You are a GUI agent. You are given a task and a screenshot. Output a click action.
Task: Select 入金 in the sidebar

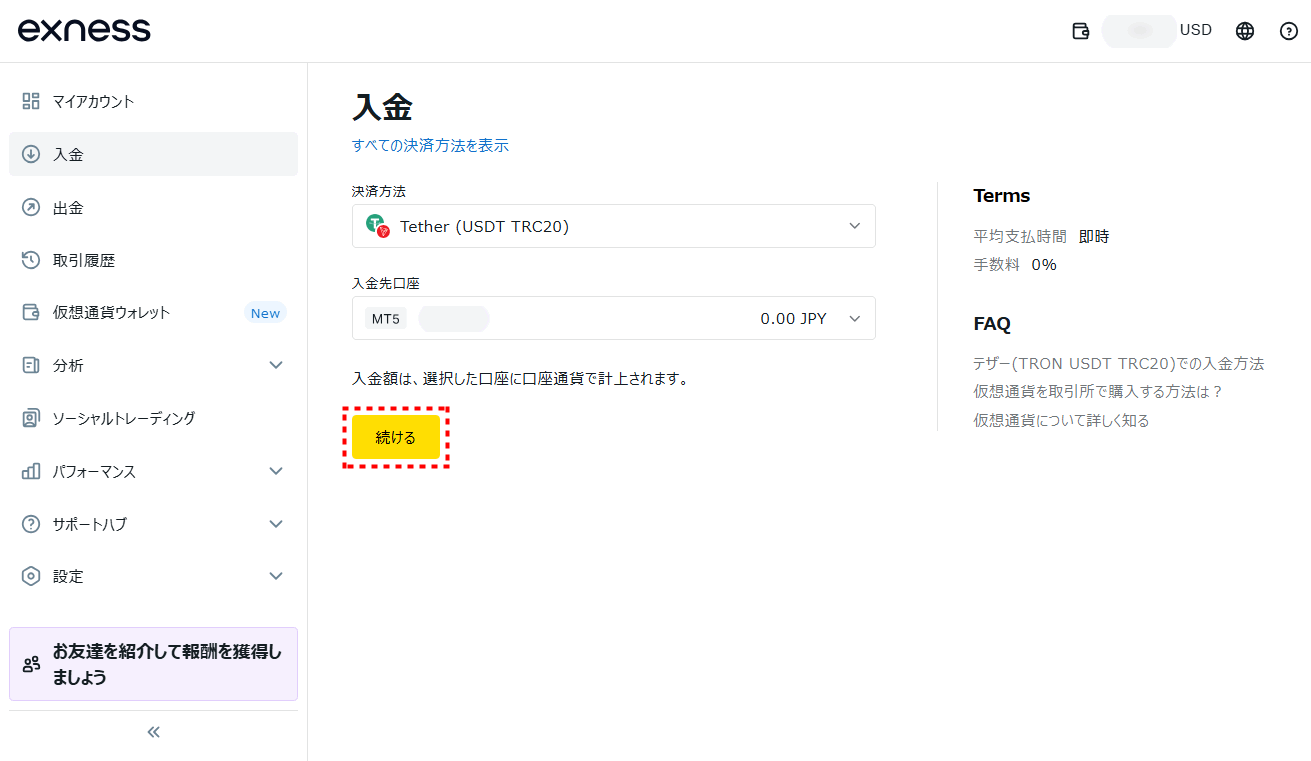click(x=153, y=154)
